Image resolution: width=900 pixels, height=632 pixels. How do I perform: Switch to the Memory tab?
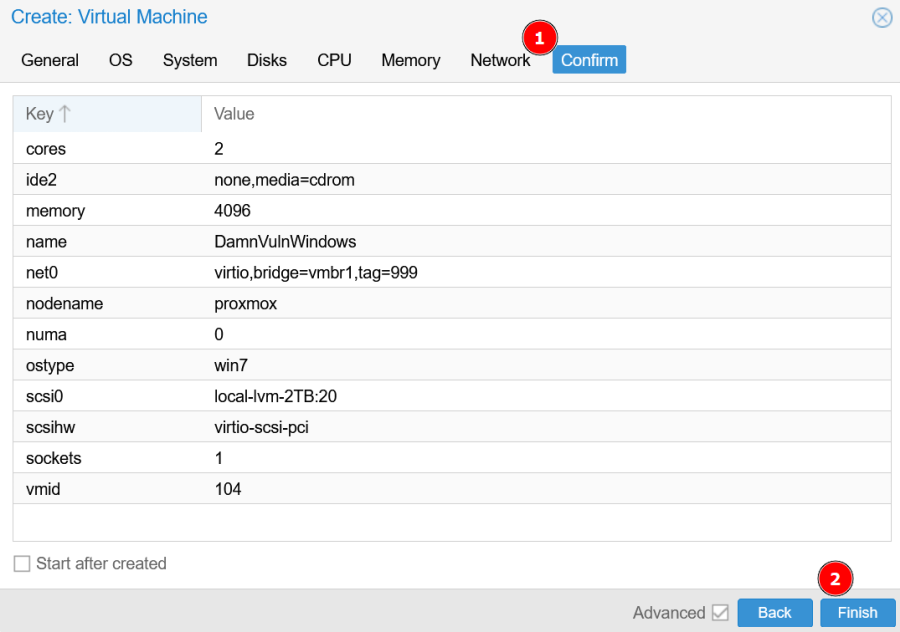410,60
